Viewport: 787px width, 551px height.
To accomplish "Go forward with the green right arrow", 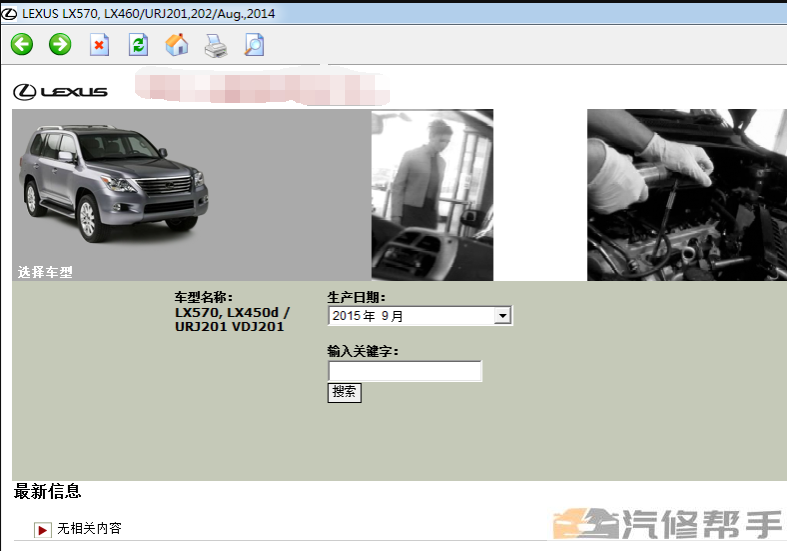I will [60, 44].
